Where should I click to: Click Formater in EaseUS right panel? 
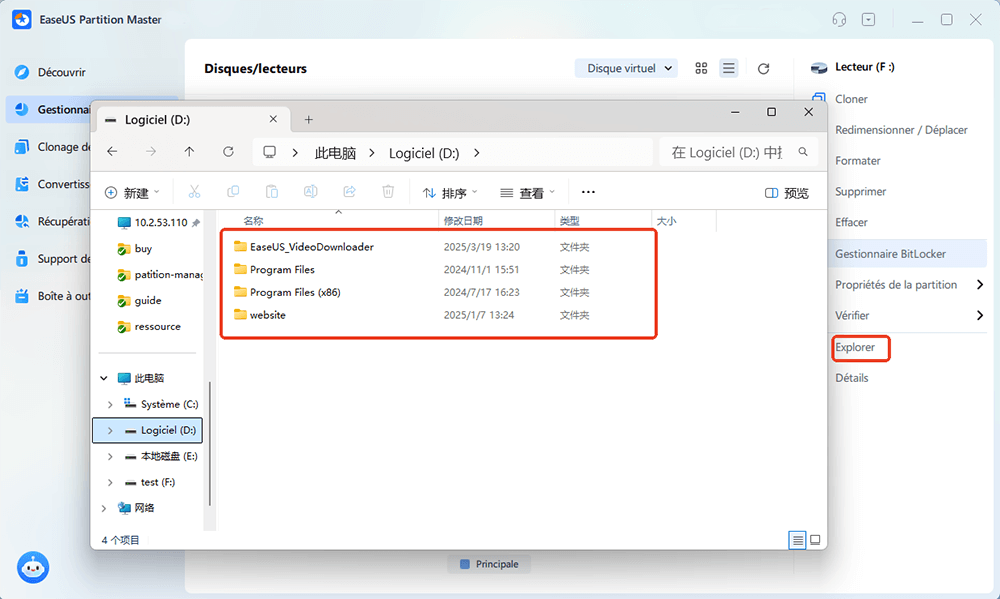tap(858, 161)
